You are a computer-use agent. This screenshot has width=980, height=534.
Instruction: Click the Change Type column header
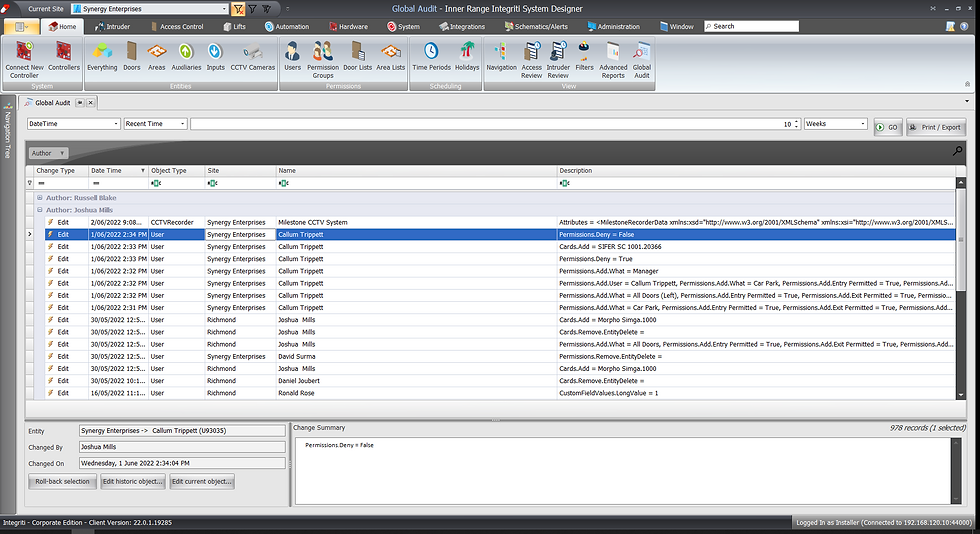[x=61, y=170]
